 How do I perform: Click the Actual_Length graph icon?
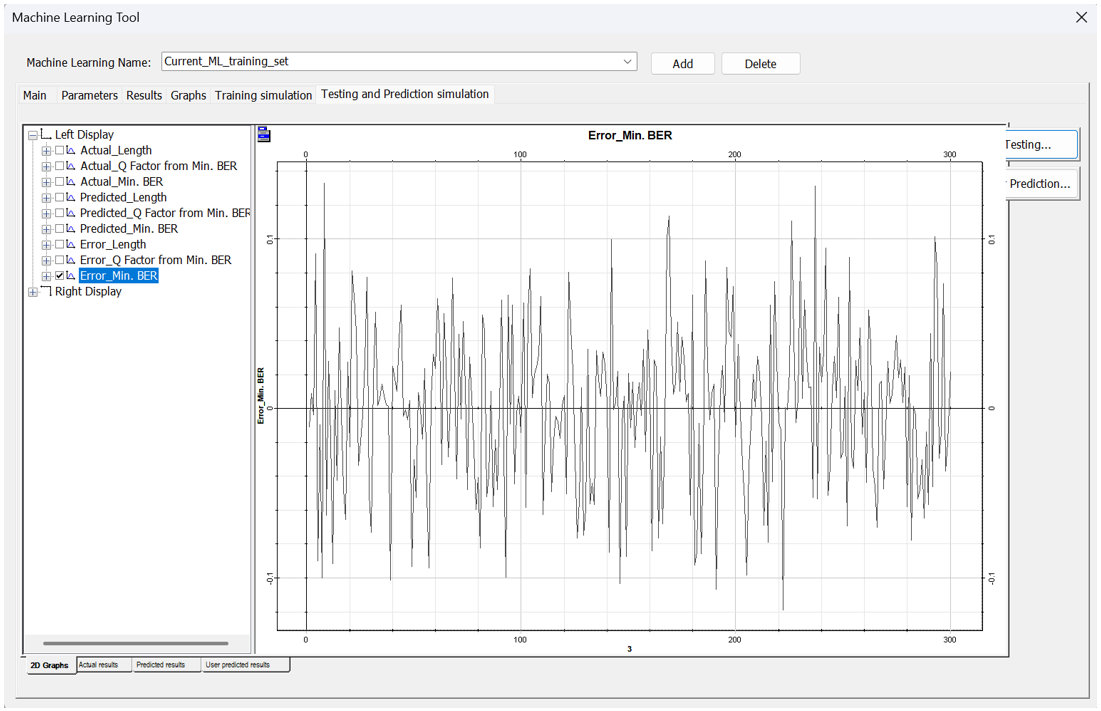click(x=72, y=151)
